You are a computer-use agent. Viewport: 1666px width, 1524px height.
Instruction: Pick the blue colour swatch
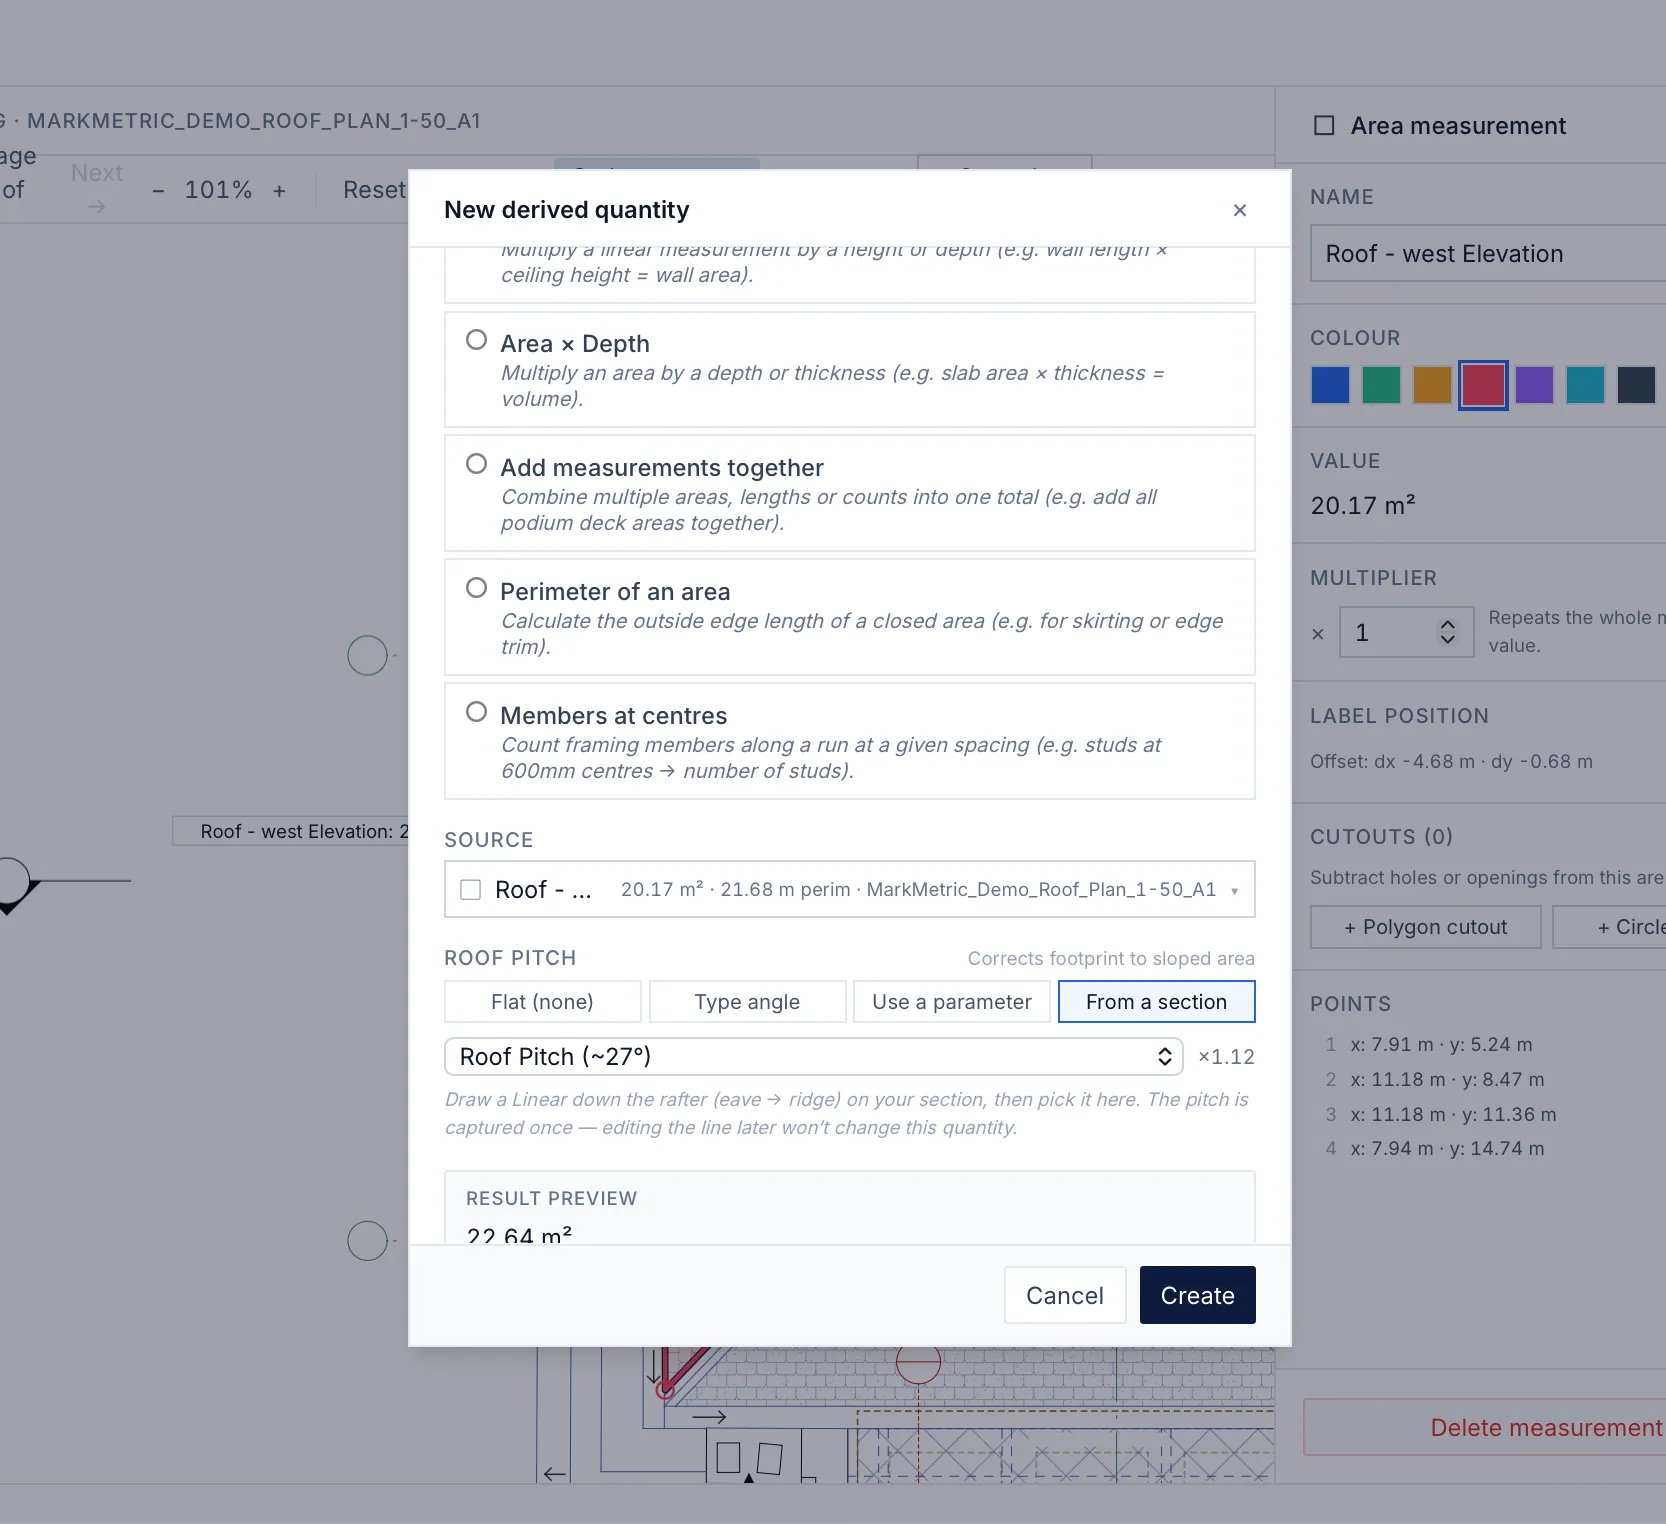tap(1330, 385)
